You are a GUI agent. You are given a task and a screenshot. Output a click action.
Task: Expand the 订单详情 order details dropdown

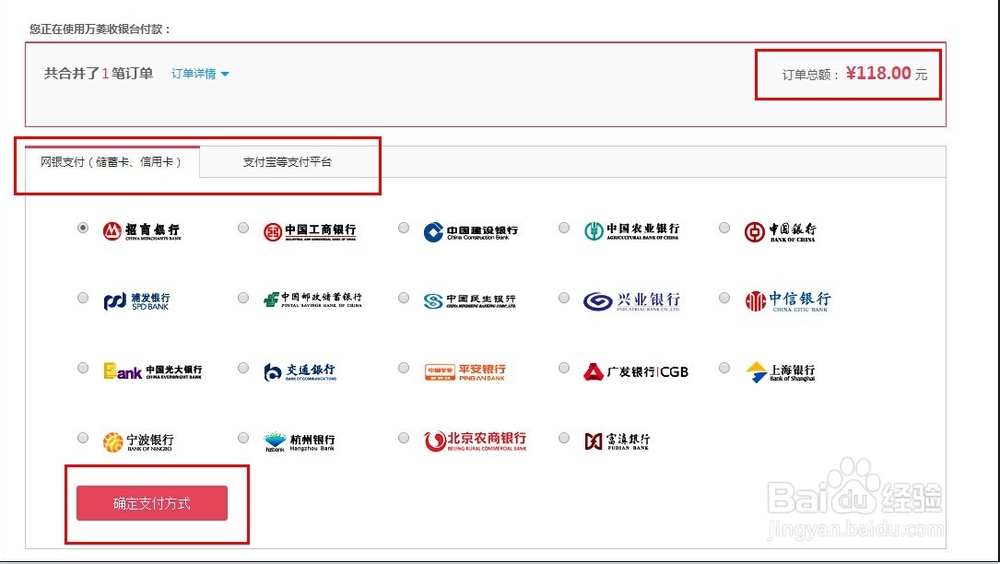tap(200, 74)
